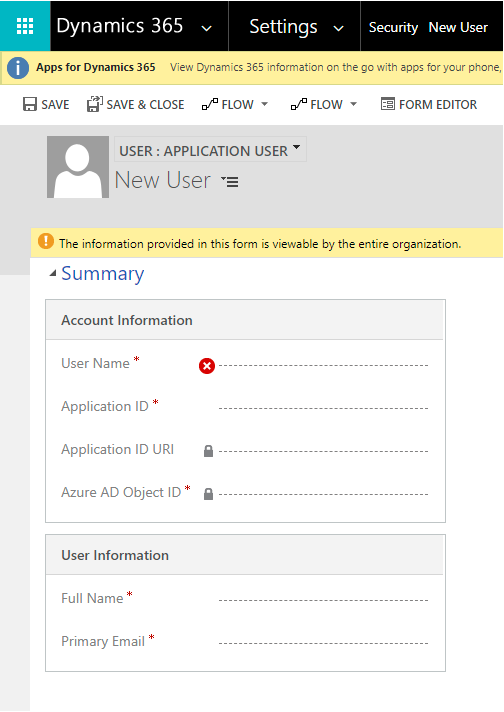
Task: Expand the Dynamics 365 chevron dropdown
Action: (x=207, y=29)
